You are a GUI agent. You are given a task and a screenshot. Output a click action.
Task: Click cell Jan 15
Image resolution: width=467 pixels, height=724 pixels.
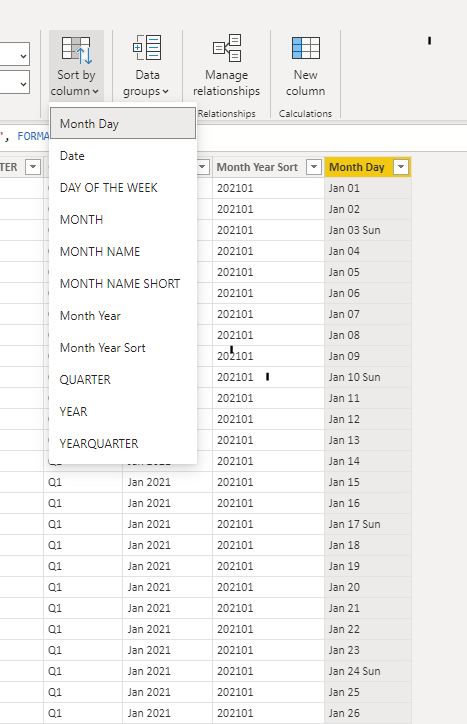coord(367,482)
